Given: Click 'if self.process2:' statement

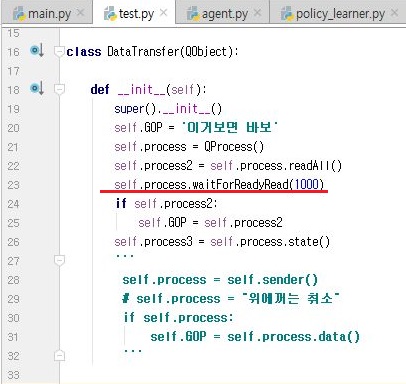Looking at the screenshot, I should point(166,204).
